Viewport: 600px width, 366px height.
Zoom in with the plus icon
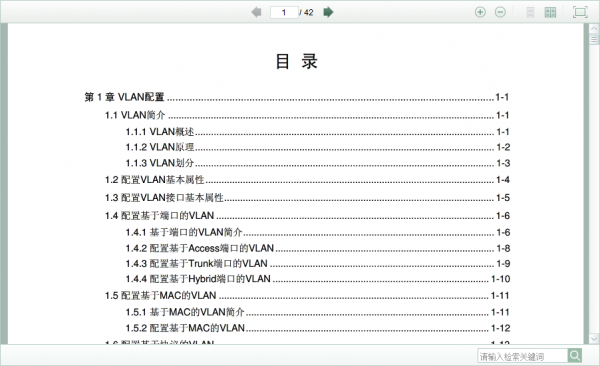[x=480, y=12]
